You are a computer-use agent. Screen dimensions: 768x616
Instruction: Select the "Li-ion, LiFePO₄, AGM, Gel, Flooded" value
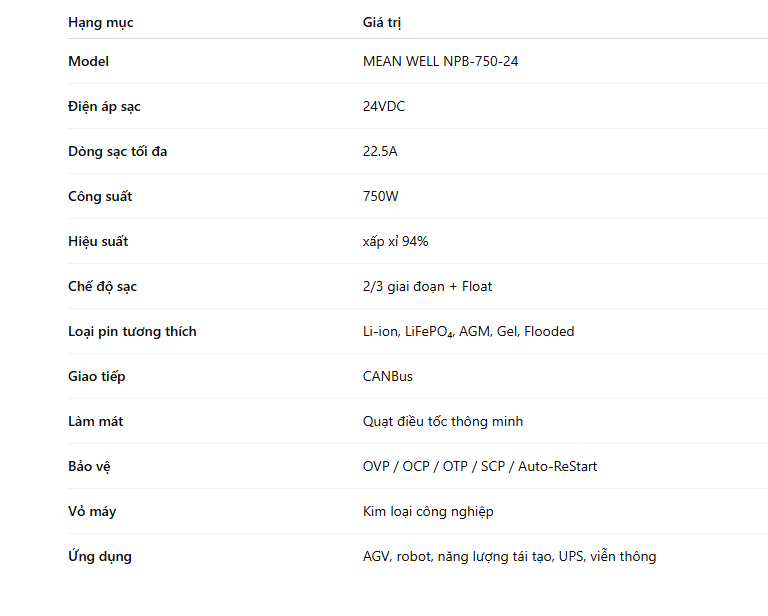468,331
